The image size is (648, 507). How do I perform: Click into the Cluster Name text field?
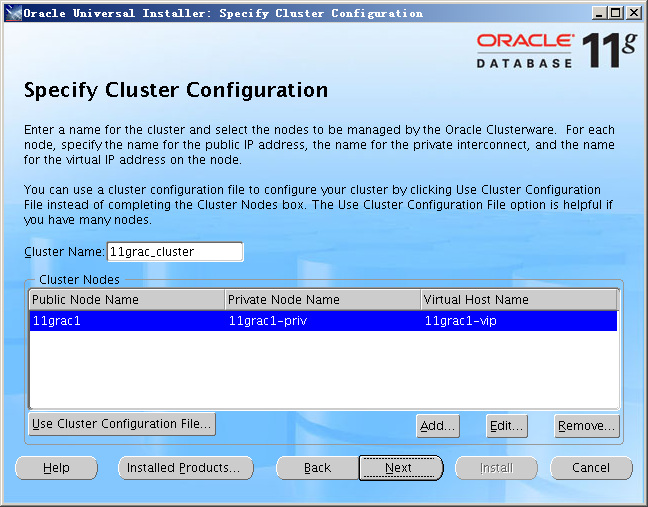173,252
